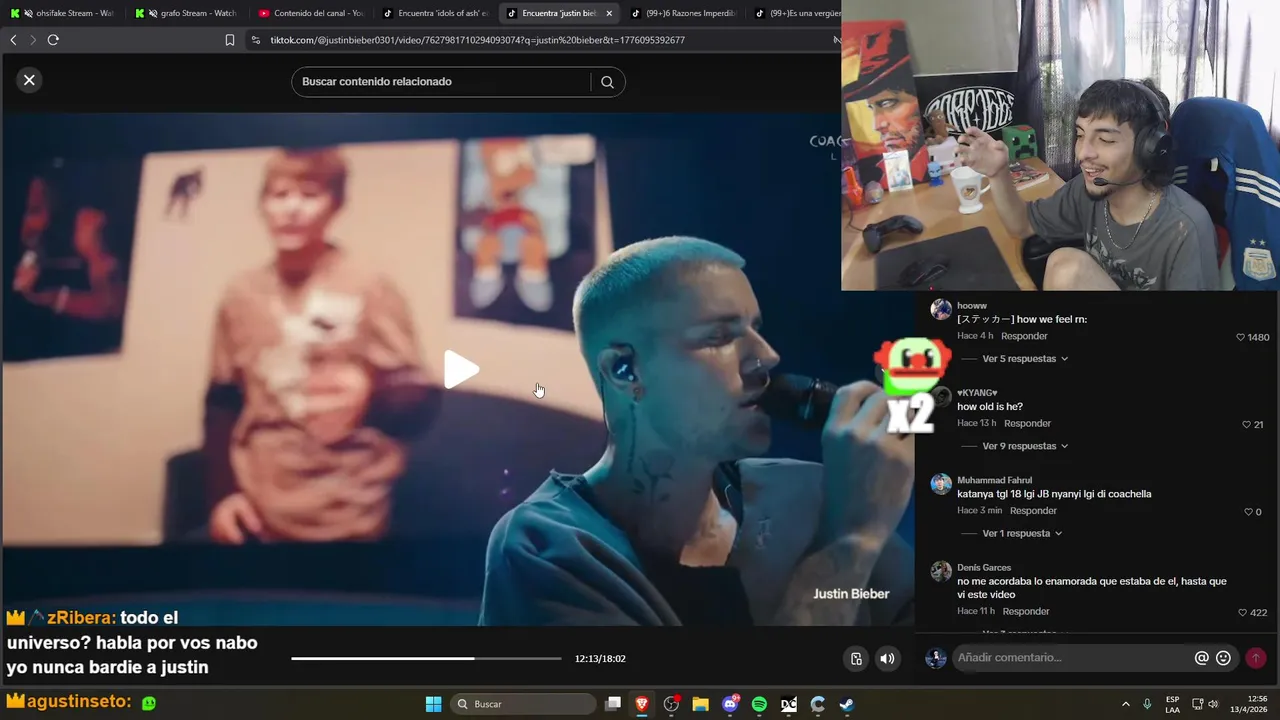The width and height of the screenshot is (1280, 720).
Task: Mute the TikTok video with speaker icon
Action: coord(887,658)
